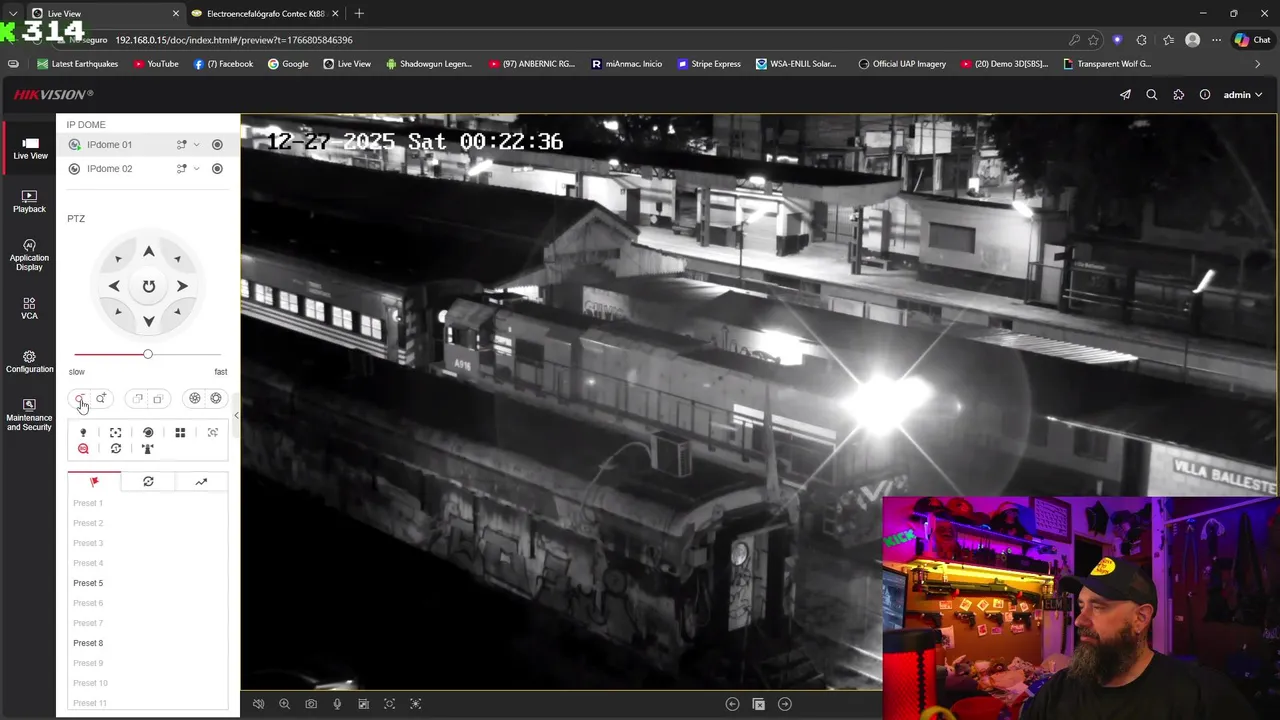
Task: Click PTZ zoom in magnifier
Action: 101,399
